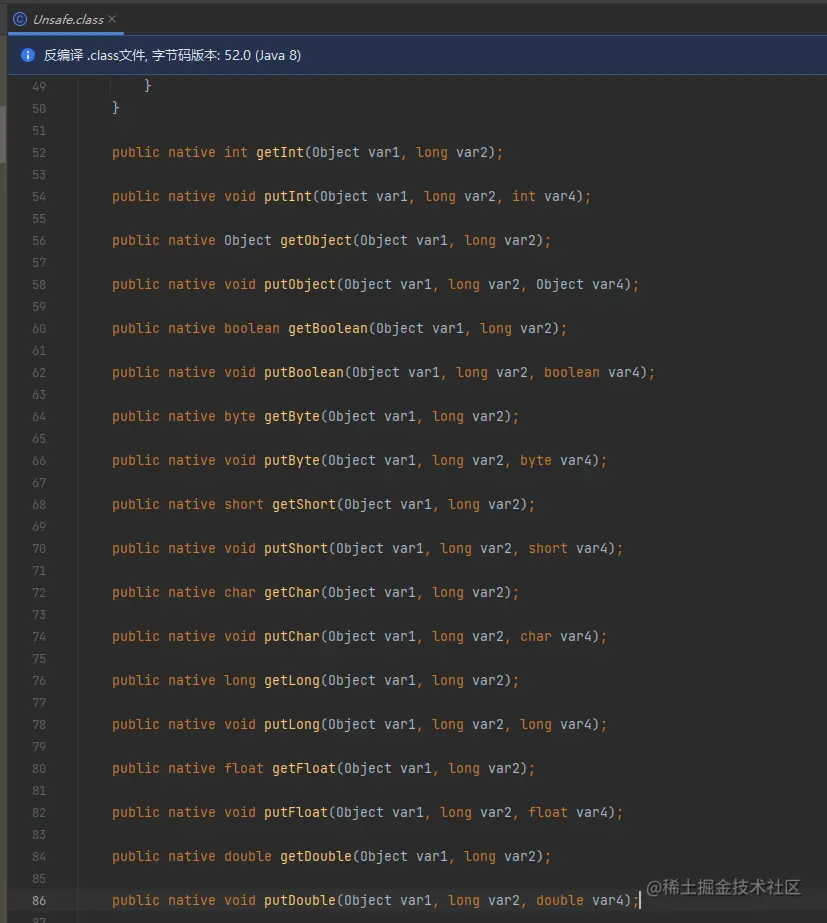
Task: Click the getShort method name
Action: [x=304, y=504]
